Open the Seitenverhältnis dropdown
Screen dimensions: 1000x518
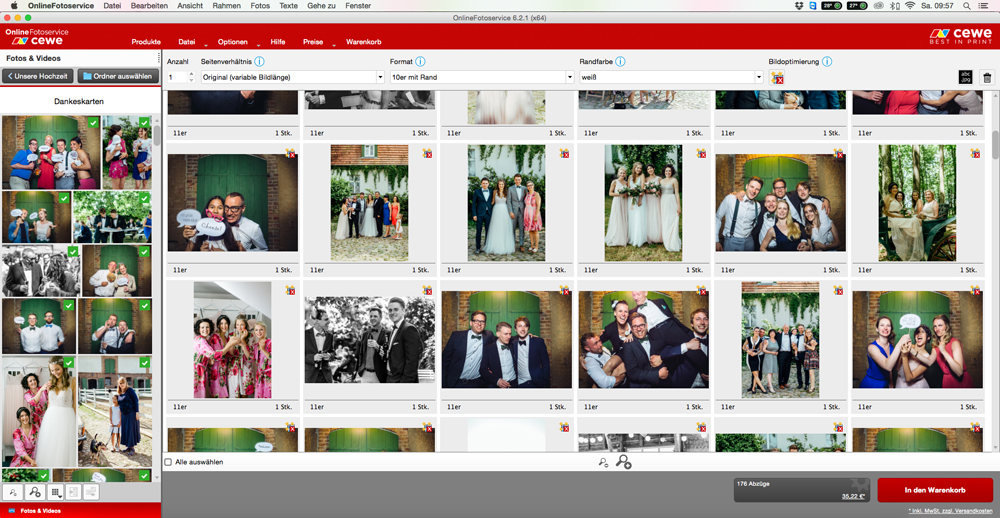(x=292, y=77)
